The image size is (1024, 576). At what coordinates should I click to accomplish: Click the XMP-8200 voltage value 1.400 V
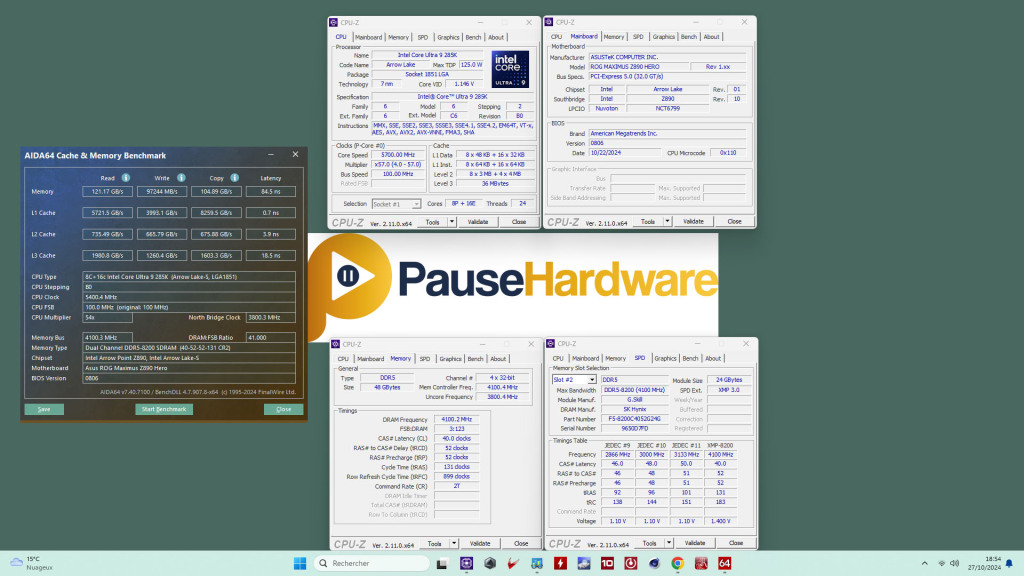(720, 521)
